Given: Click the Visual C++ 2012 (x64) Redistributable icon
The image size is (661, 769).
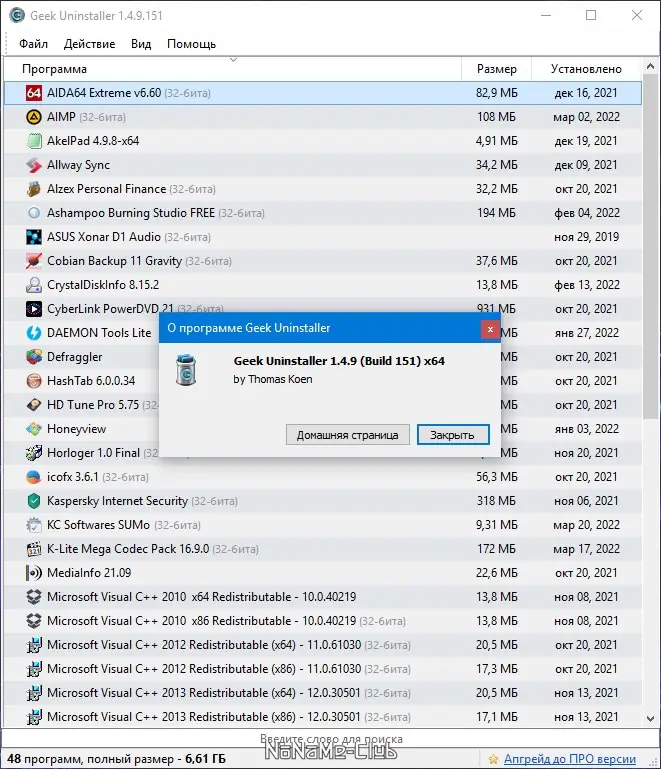Looking at the screenshot, I should (33, 645).
